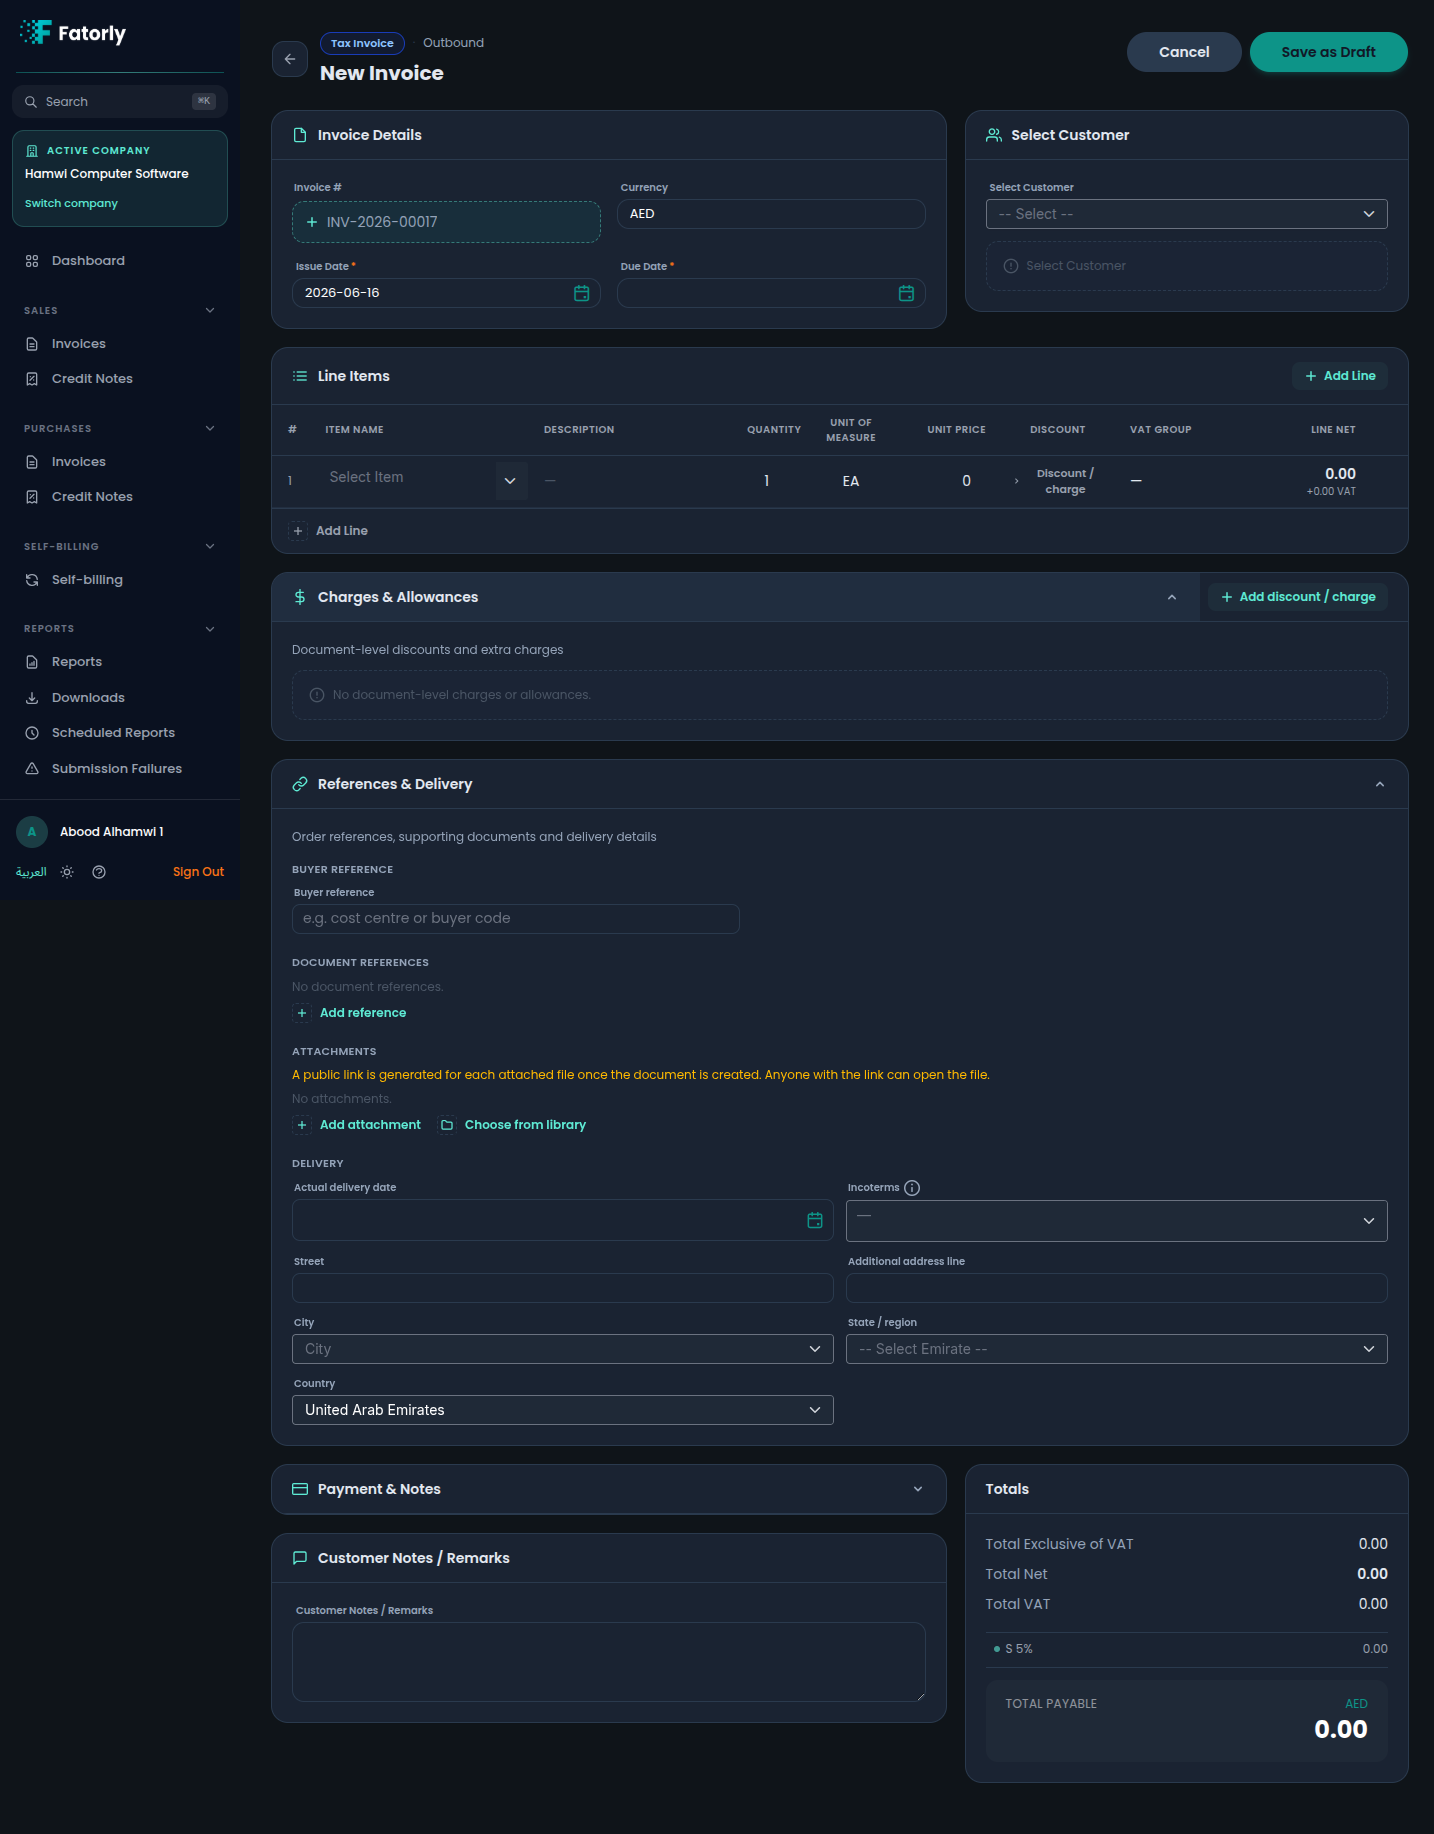The image size is (1434, 1834).
Task: Open the Issue Date calendar picker icon
Action: tap(581, 293)
